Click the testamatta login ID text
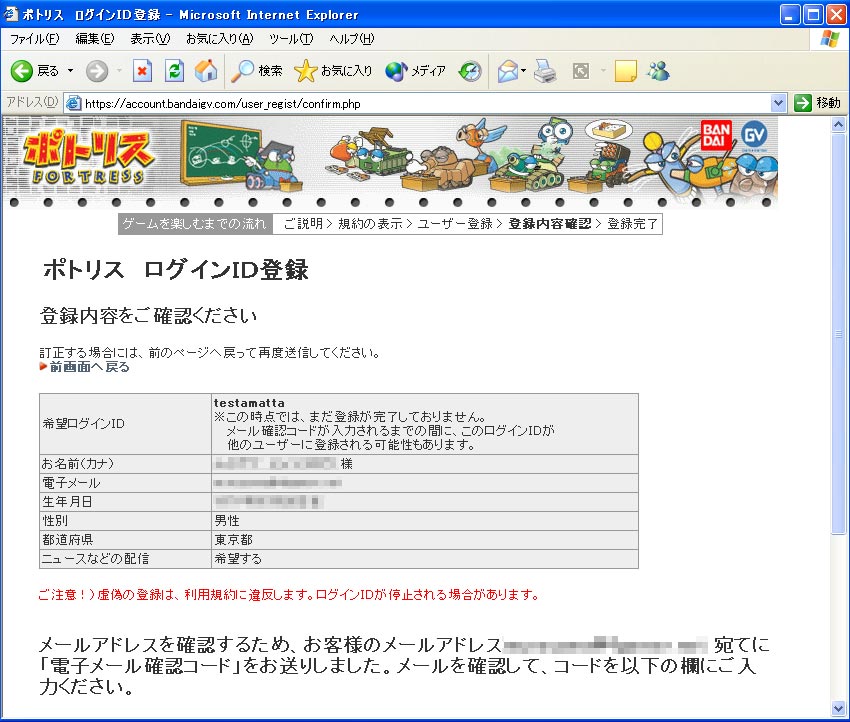Viewport: 850px width, 722px height. (x=249, y=403)
